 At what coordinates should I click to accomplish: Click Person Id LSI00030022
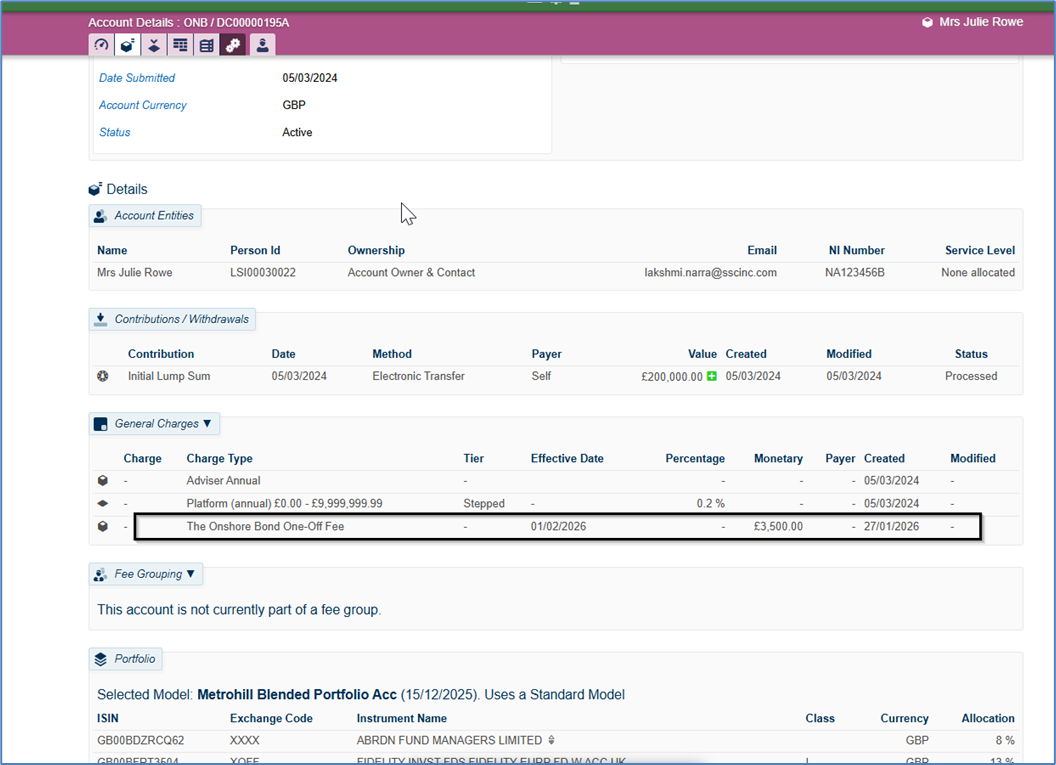[263, 272]
